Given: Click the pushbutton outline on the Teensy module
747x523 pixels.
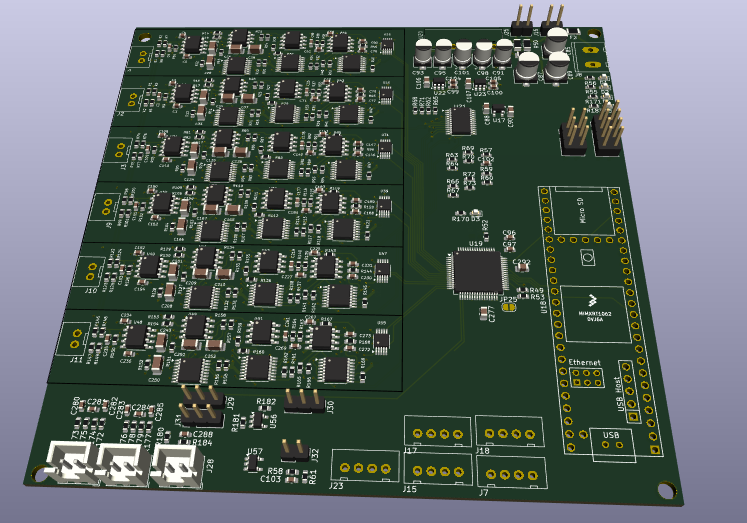Looking at the screenshot, I should 588,258.
